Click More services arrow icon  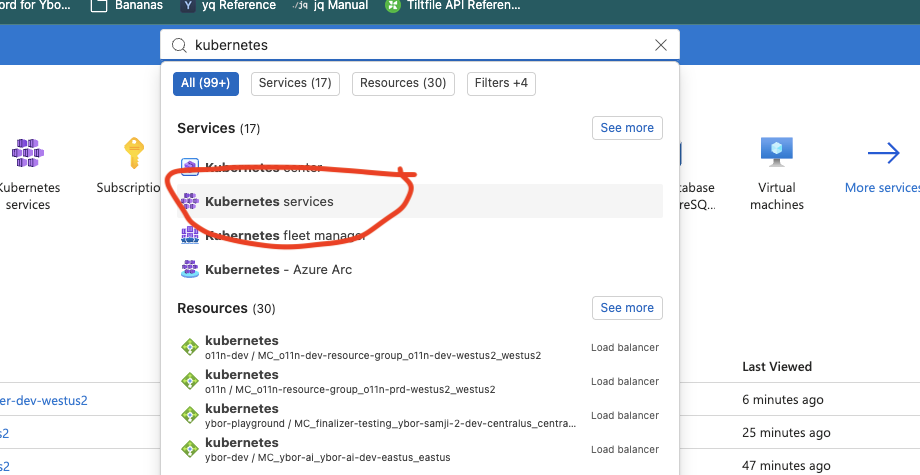884,153
